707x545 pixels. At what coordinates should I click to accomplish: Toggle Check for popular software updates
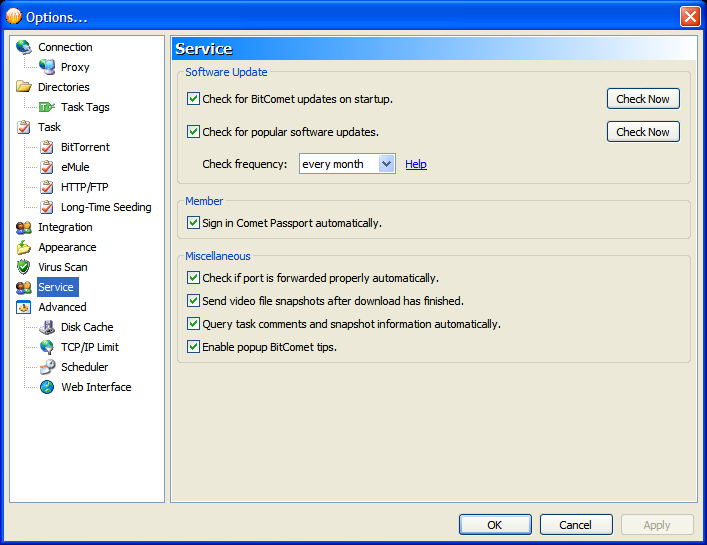click(193, 132)
